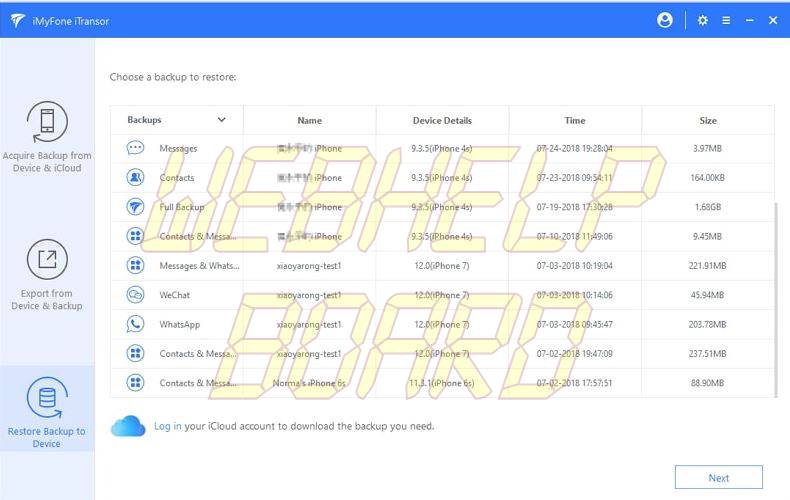Click xiaoyarong-test1 name in WhatsApp row
This screenshot has width=790, height=500.
pos(309,325)
